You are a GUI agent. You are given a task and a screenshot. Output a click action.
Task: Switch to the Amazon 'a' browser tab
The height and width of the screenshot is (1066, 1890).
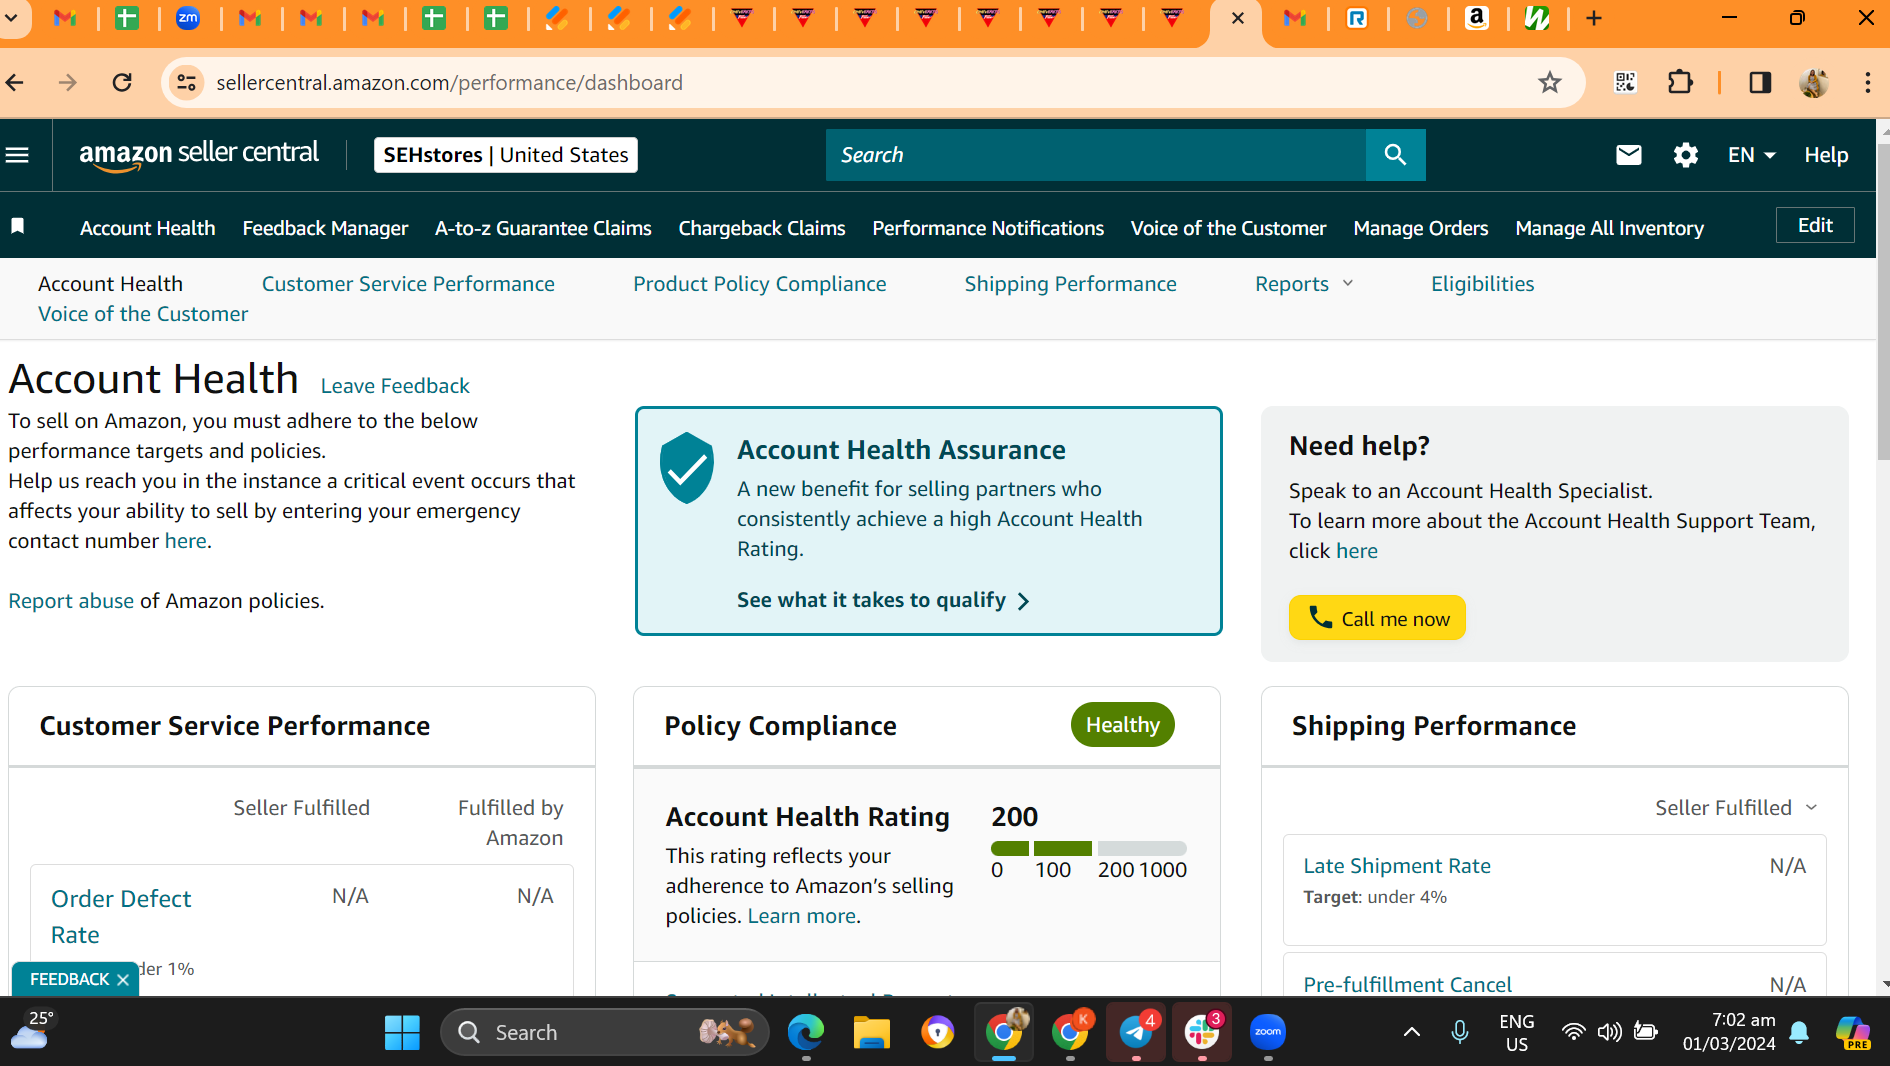[x=1477, y=18]
